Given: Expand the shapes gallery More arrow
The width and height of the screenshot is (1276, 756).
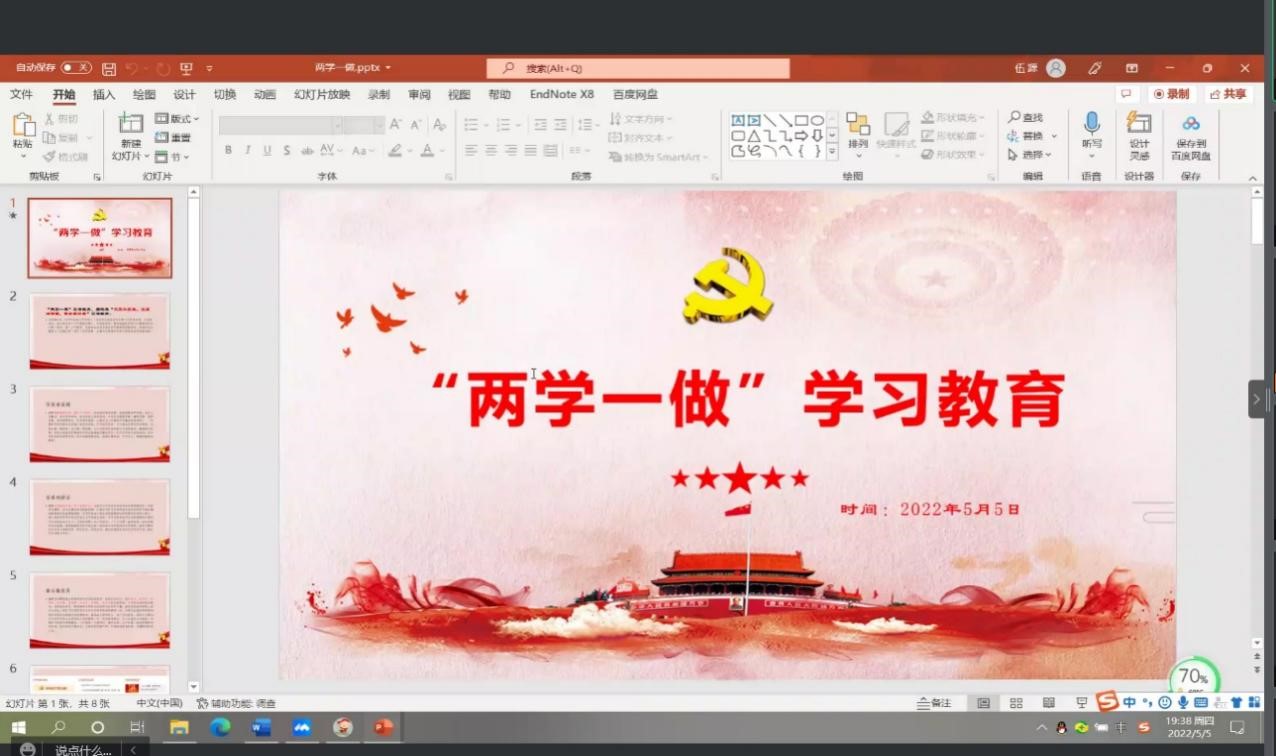Looking at the screenshot, I should [832, 151].
